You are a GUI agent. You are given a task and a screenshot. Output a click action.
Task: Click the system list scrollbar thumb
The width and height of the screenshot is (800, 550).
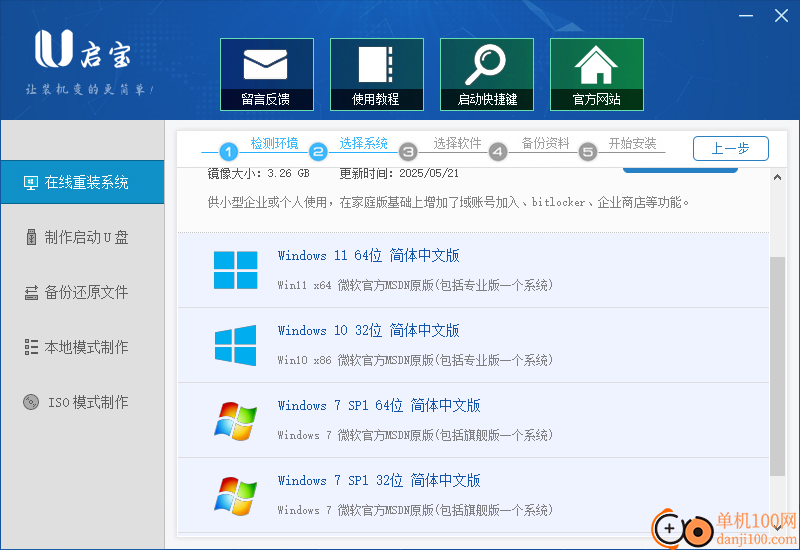click(x=778, y=366)
